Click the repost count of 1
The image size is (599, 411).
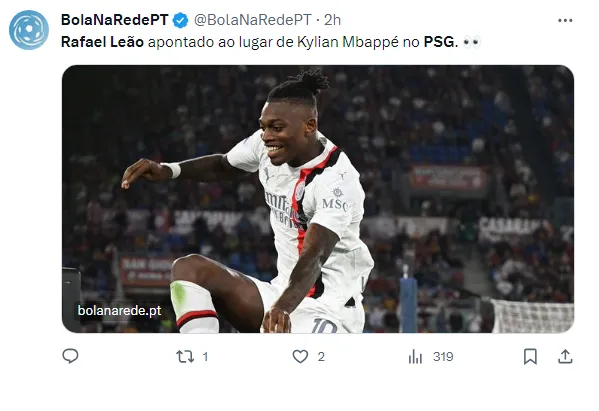(205, 357)
